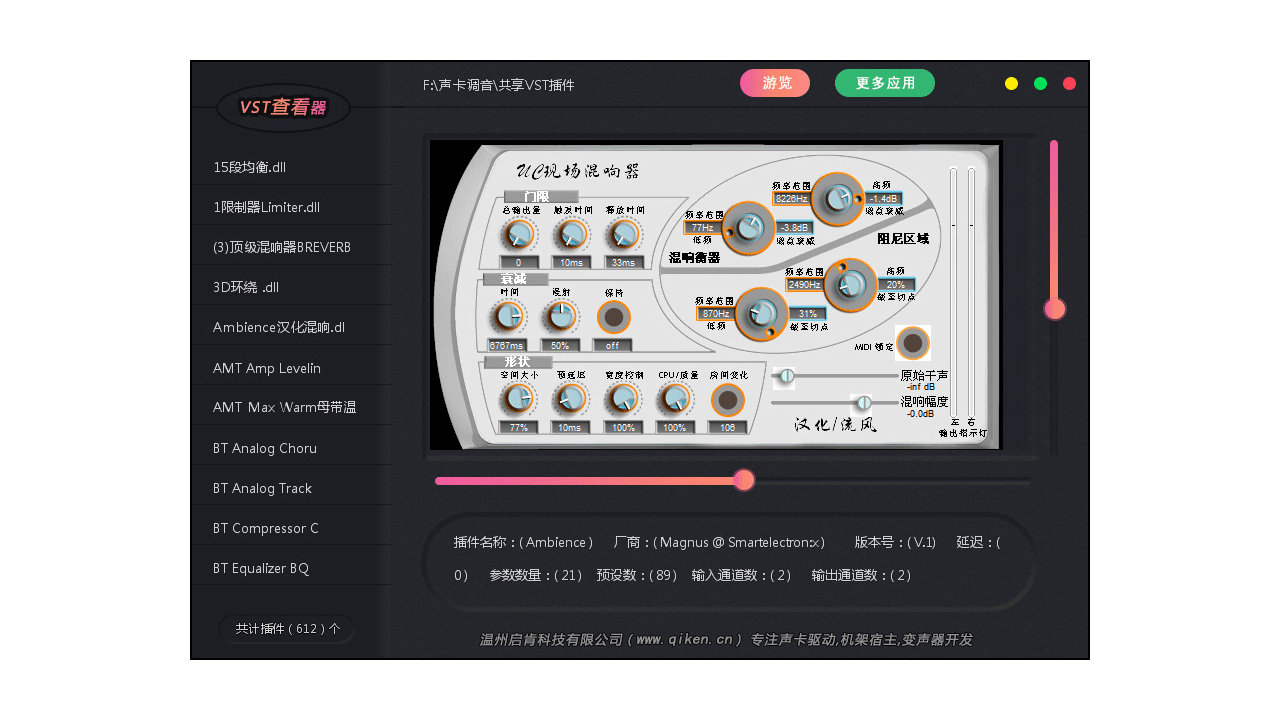
Task: Open BT Compressor C from the sidebar
Action: pyautogui.click(x=263, y=527)
